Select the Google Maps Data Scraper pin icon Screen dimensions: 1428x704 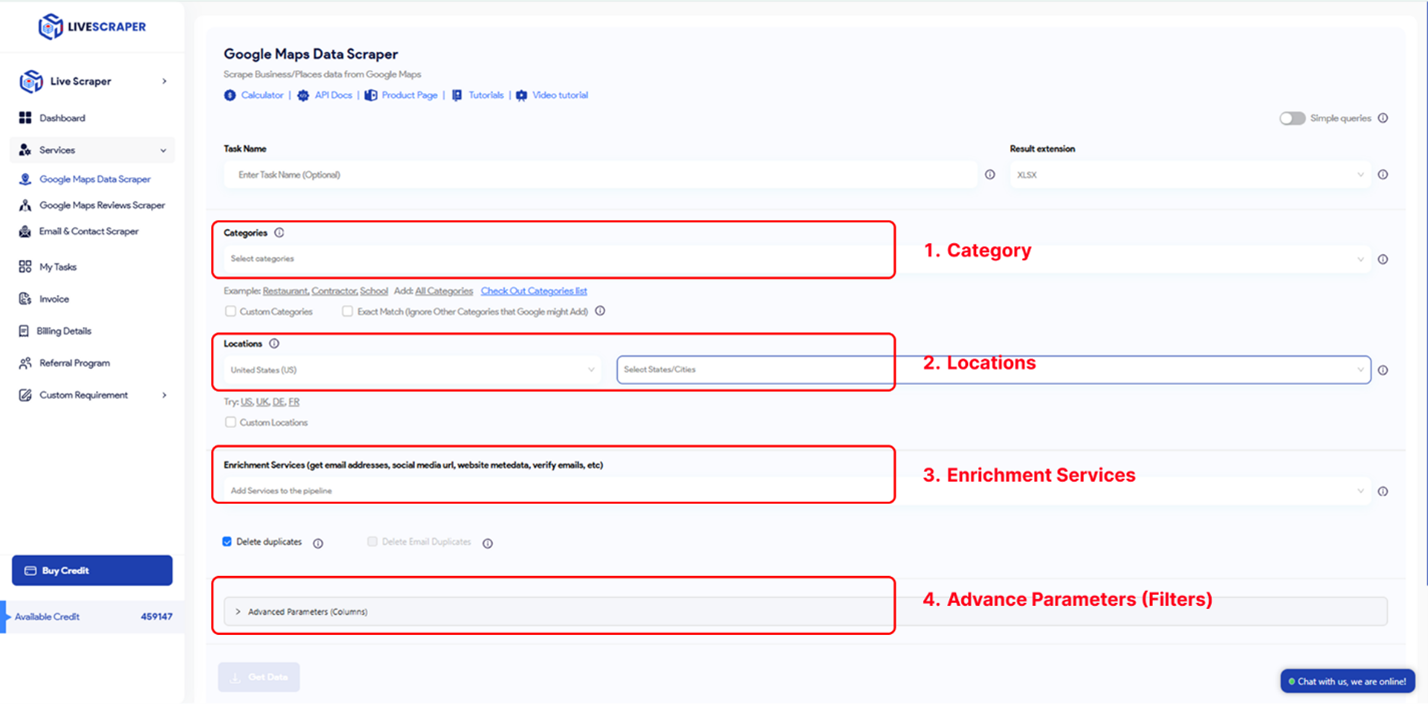pyautogui.click(x=25, y=179)
